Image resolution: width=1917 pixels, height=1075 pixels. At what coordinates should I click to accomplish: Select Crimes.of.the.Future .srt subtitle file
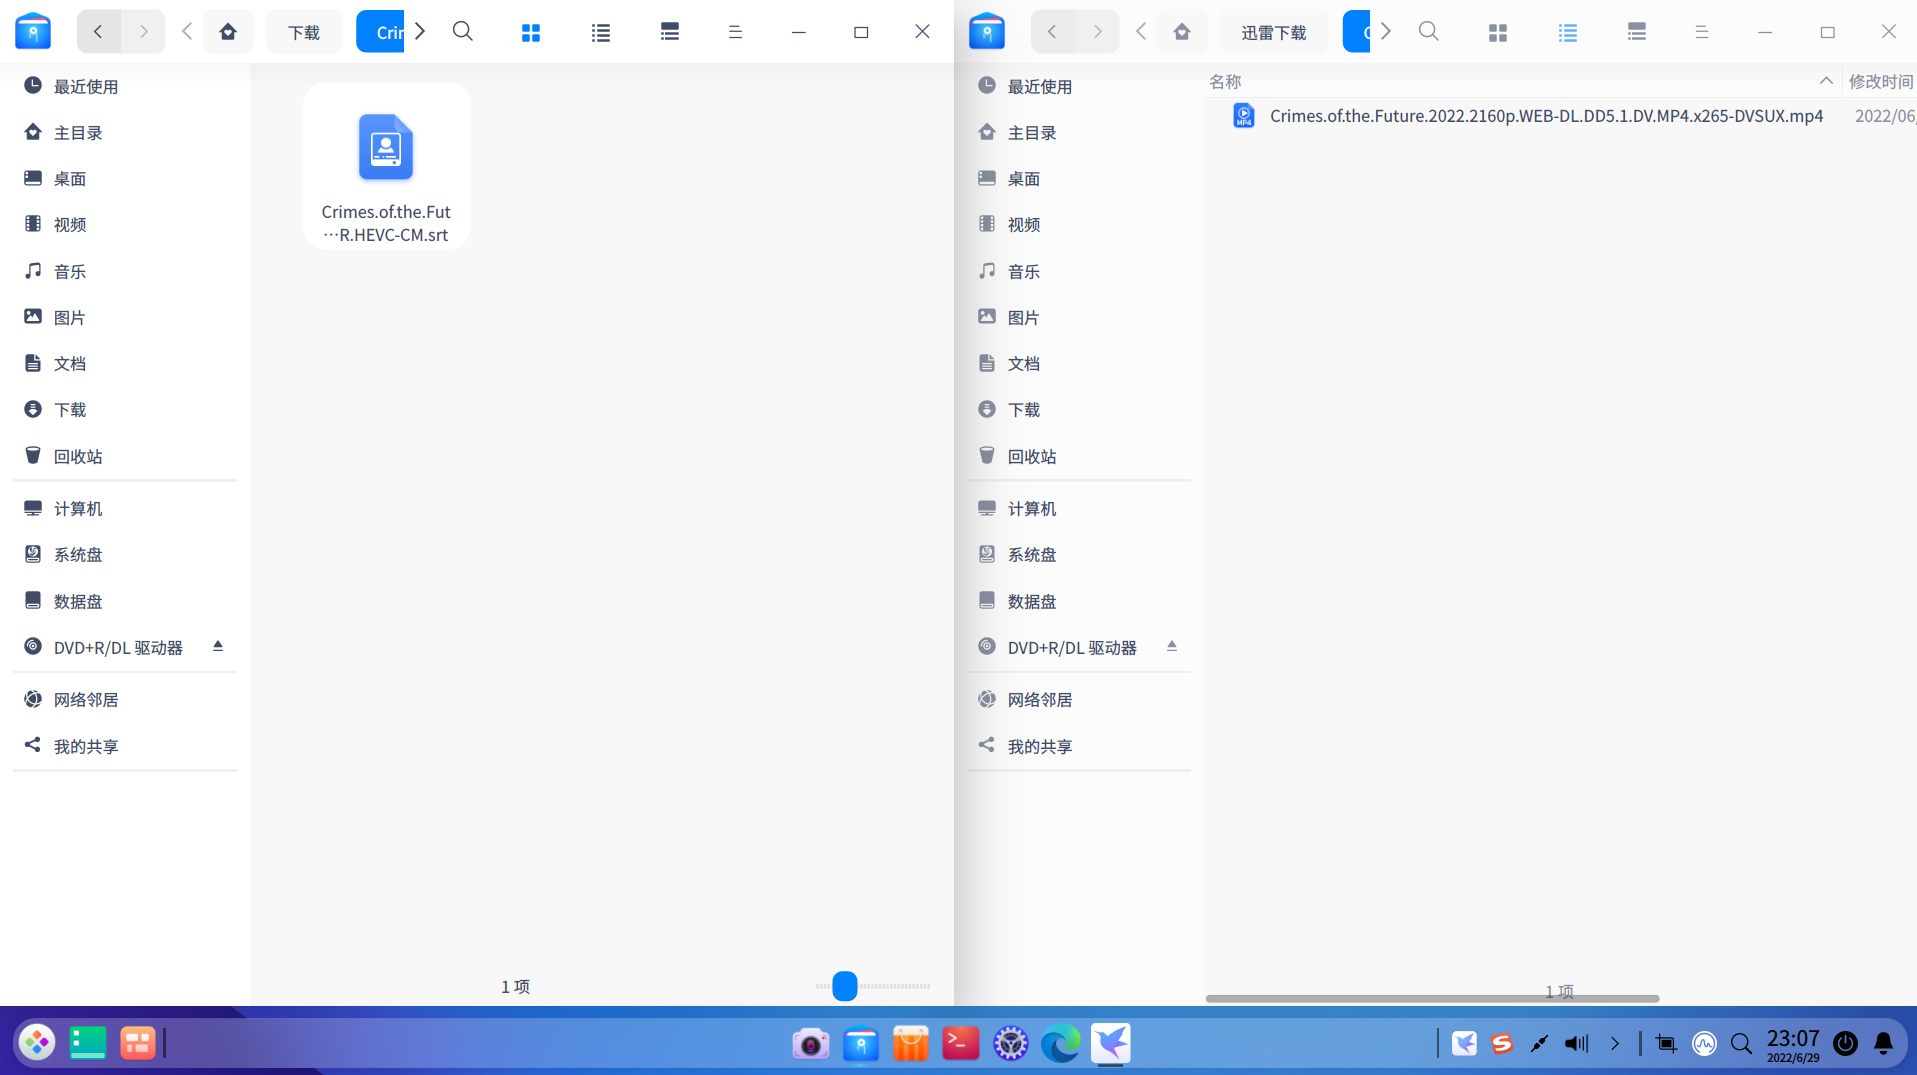(386, 167)
